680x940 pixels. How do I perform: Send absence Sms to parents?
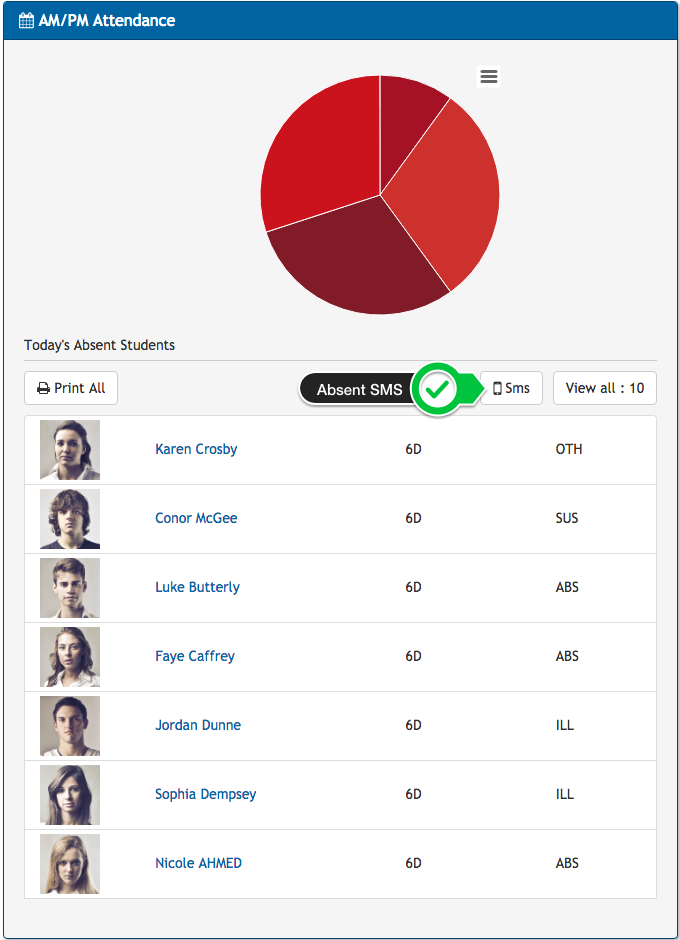click(511, 388)
